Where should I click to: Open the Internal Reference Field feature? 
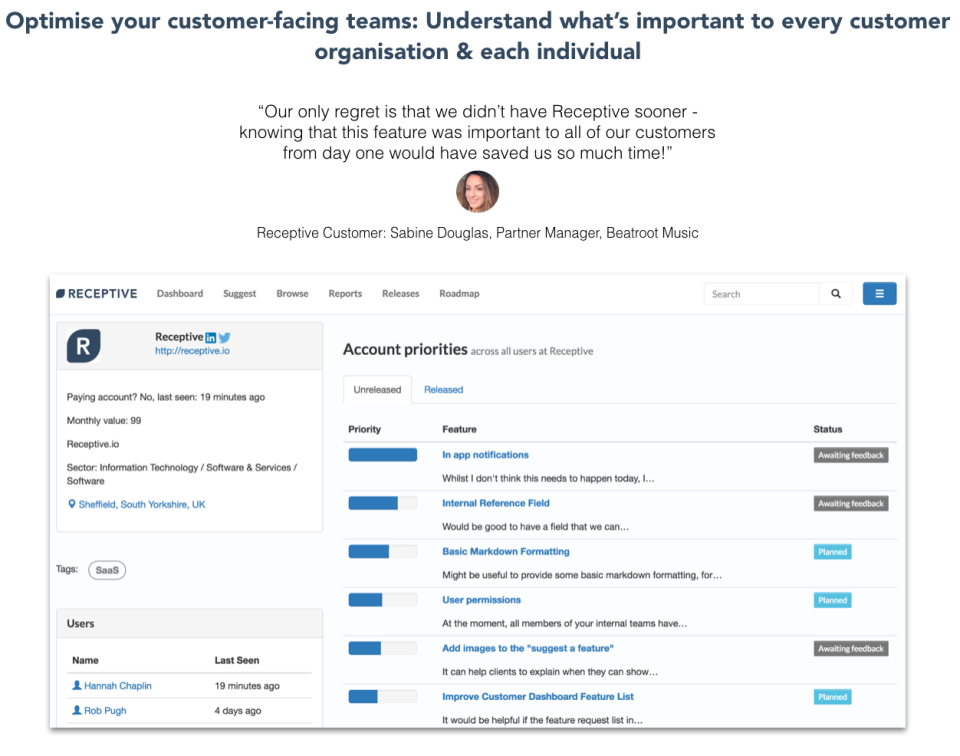(x=496, y=503)
